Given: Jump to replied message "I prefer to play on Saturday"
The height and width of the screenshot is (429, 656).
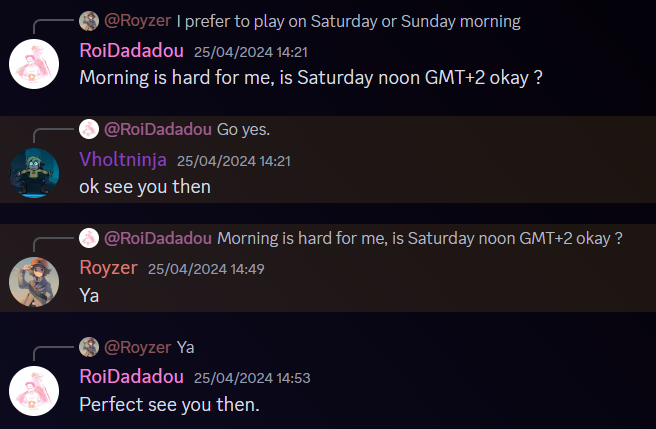Looking at the screenshot, I should point(348,21).
